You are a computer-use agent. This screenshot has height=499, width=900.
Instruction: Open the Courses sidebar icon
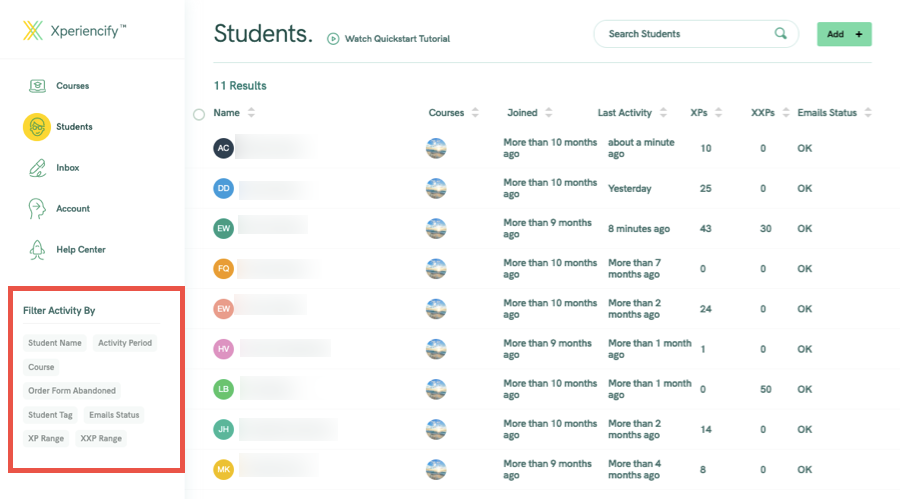coord(37,86)
